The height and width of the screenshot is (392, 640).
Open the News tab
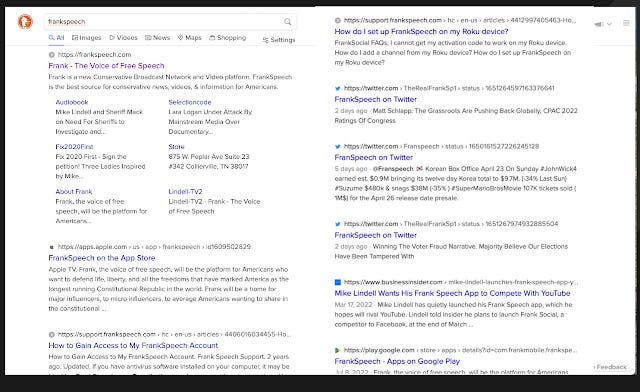click(x=158, y=38)
